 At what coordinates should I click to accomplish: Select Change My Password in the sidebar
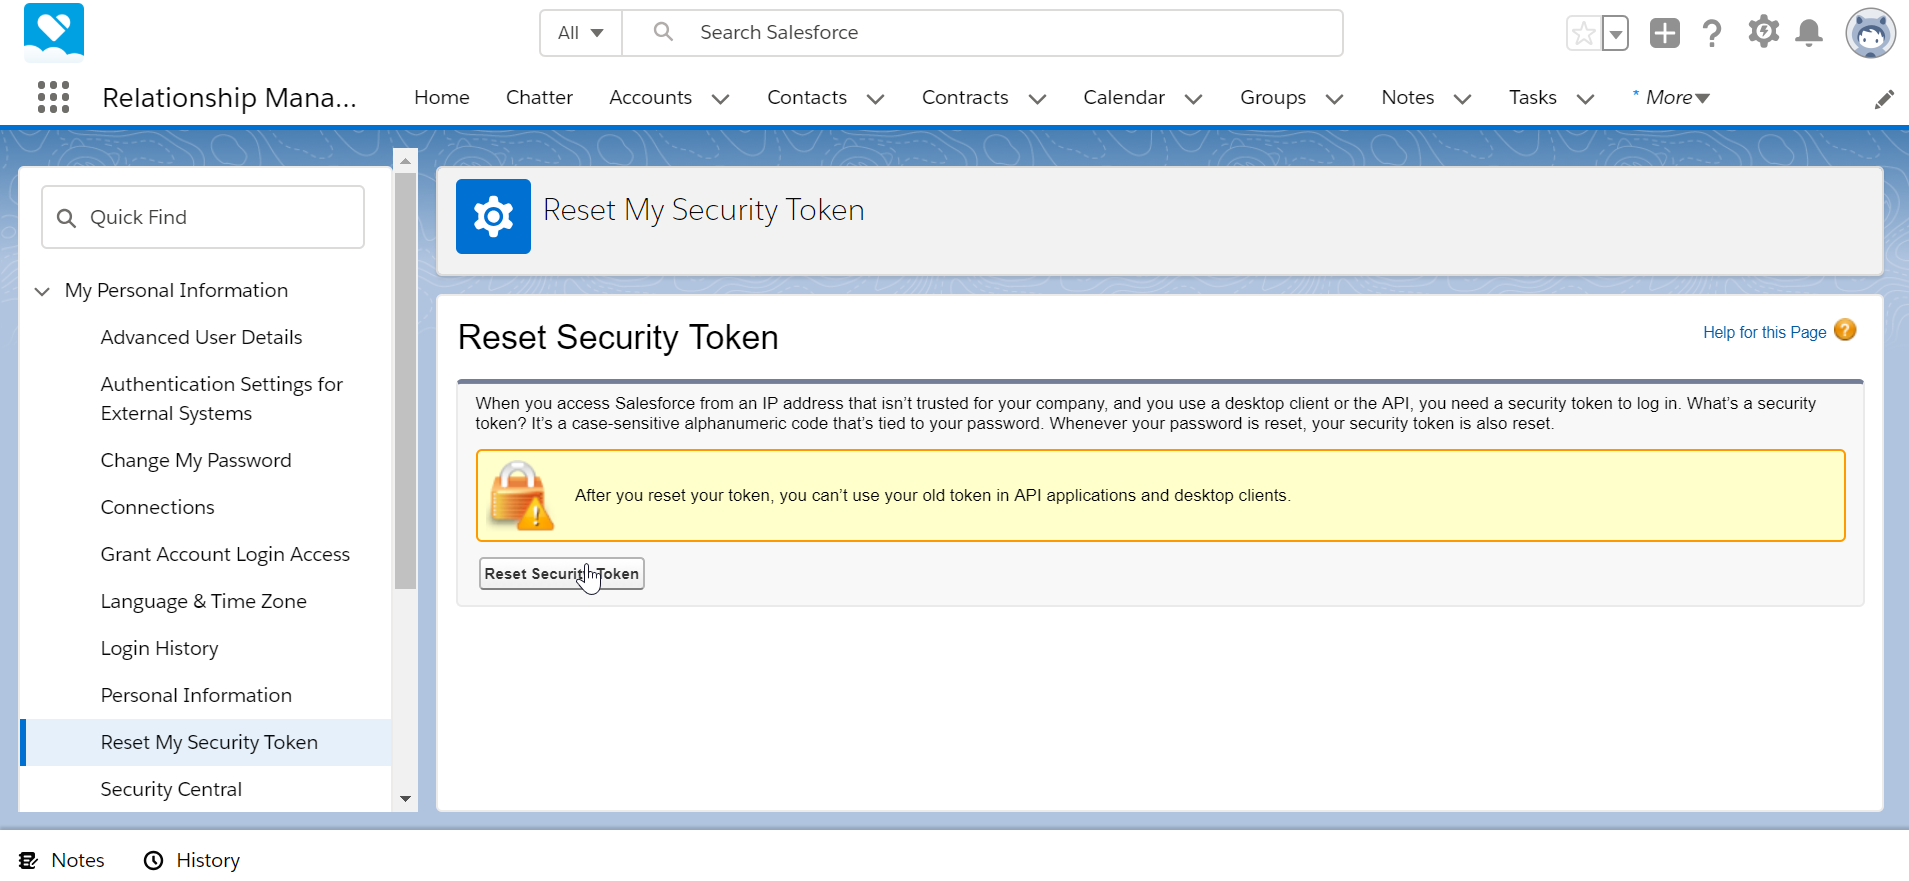[196, 460]
